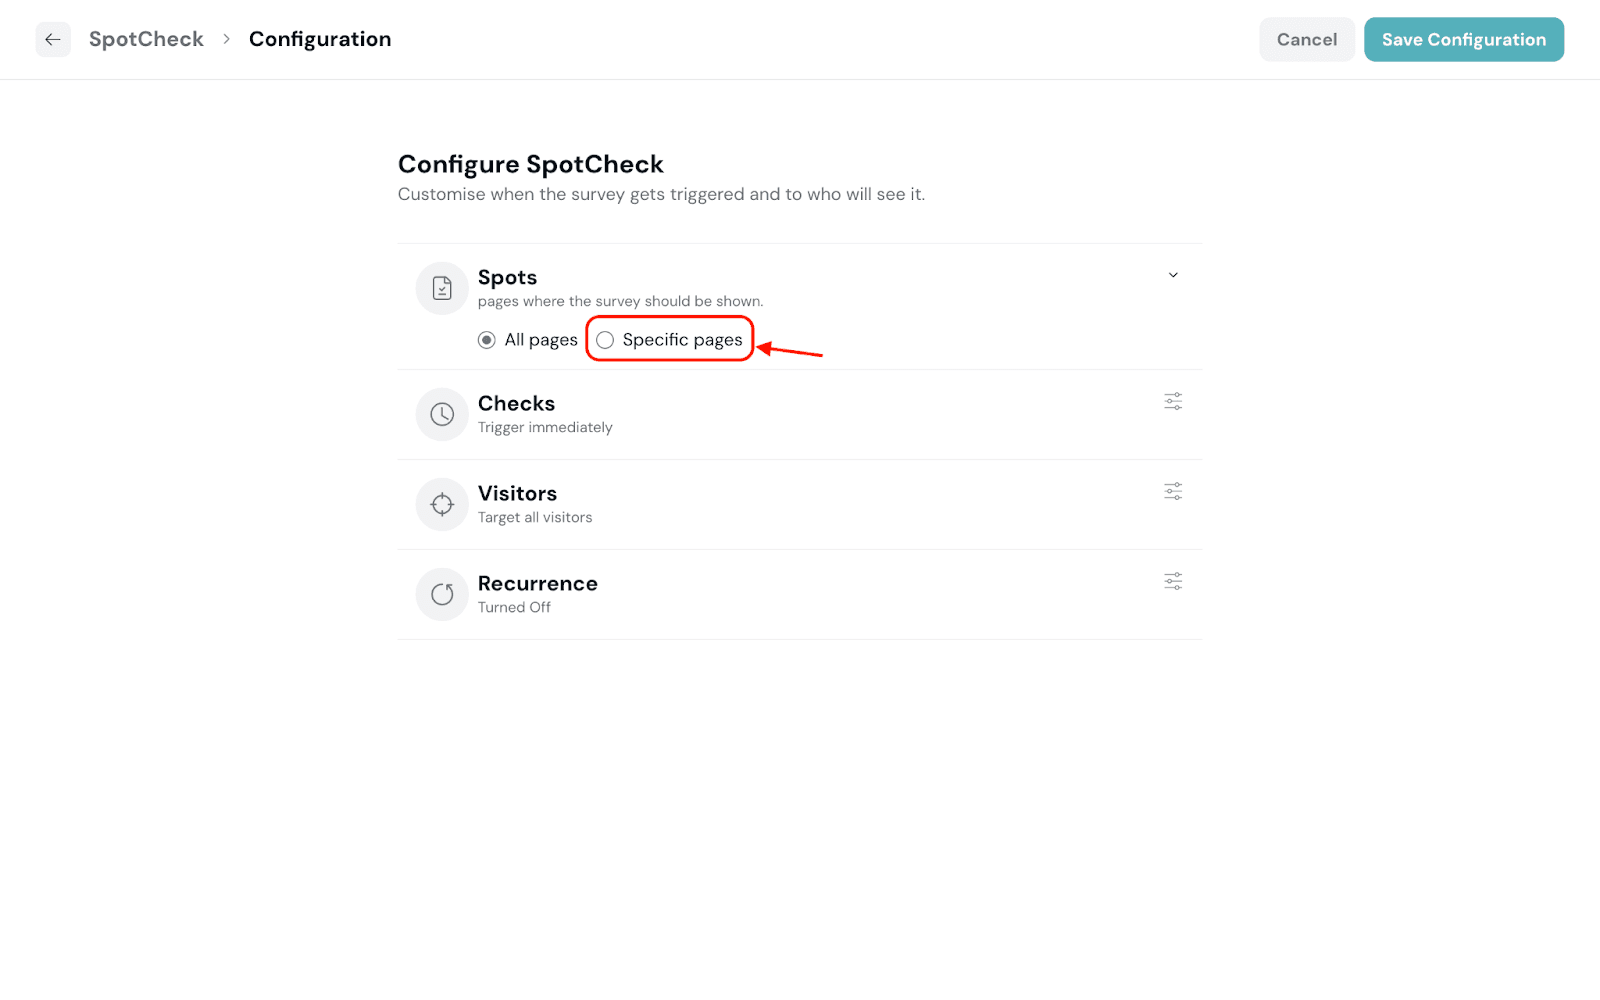The height and width of the screenshot is (1000, 1600).
Task: Expand the Checks section heading
Action: coord(516,403)
